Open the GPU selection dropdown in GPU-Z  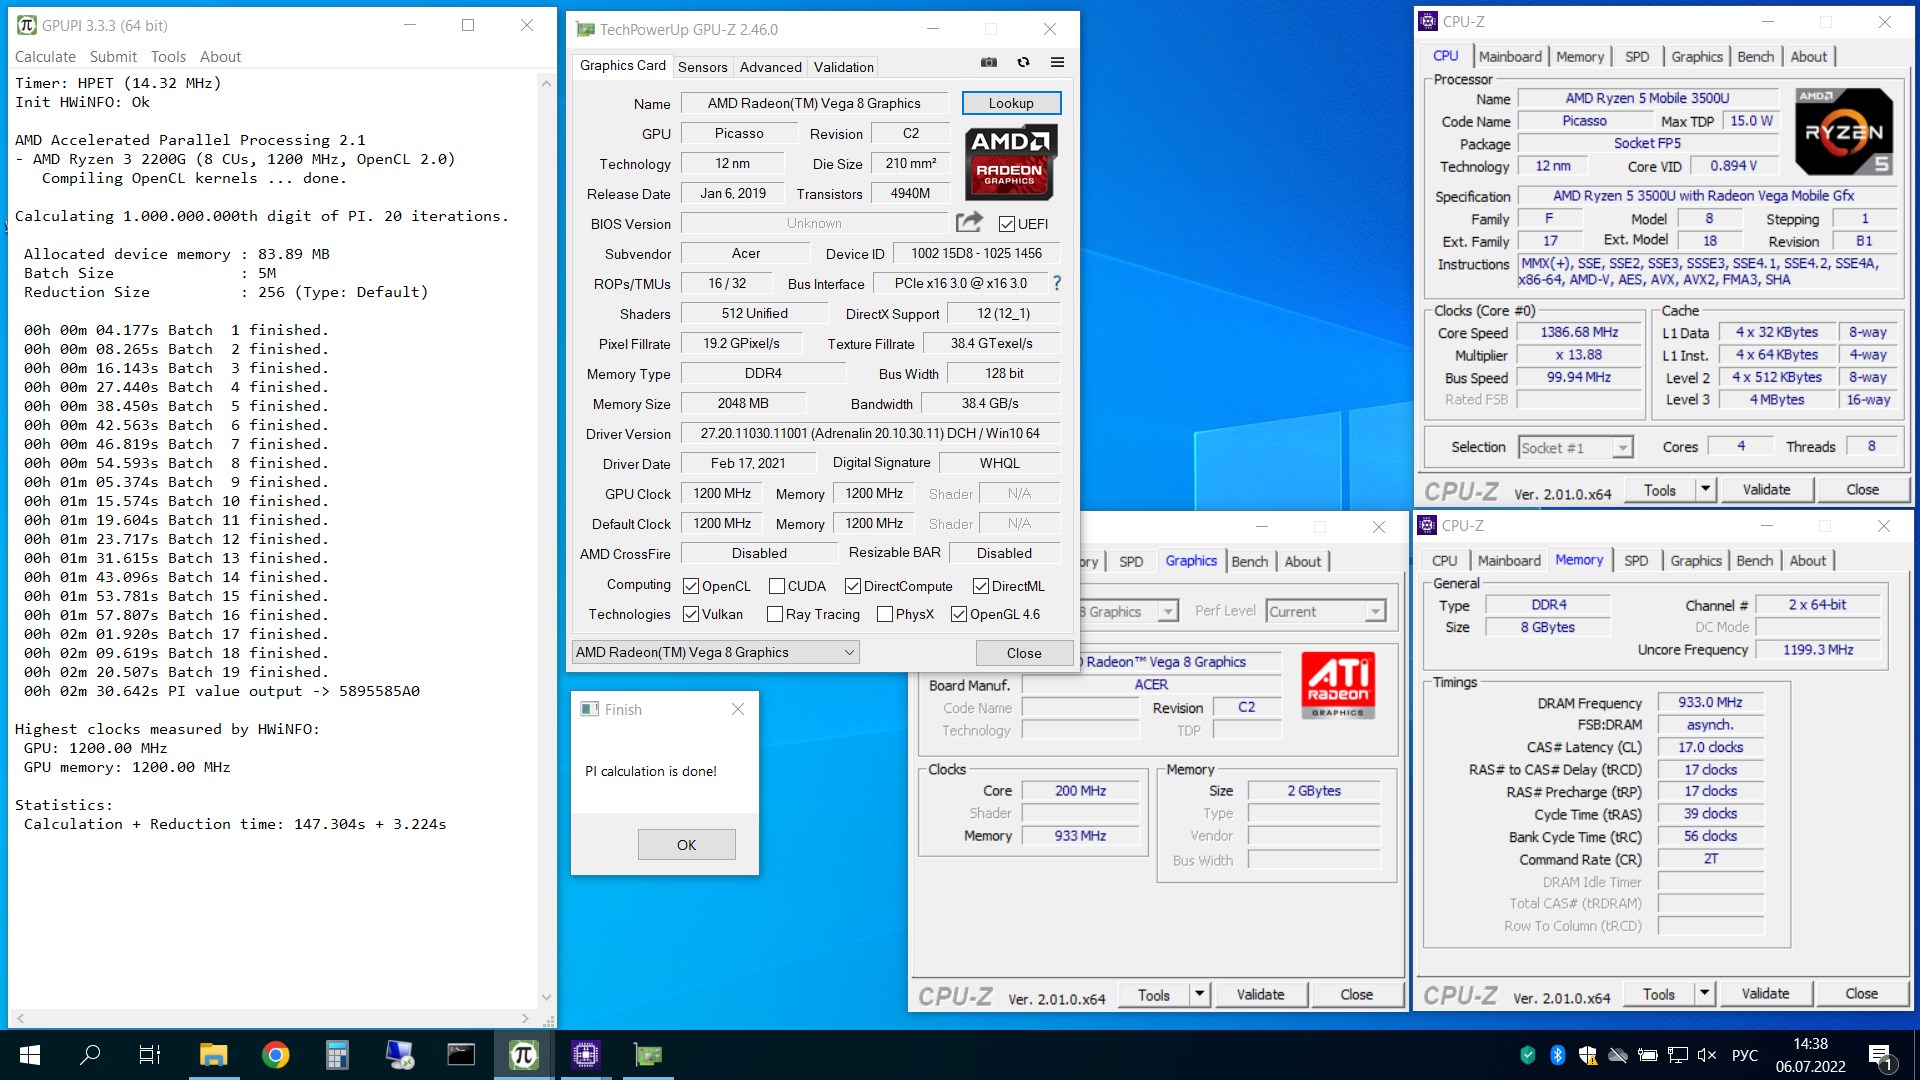[x=716, y=652]
